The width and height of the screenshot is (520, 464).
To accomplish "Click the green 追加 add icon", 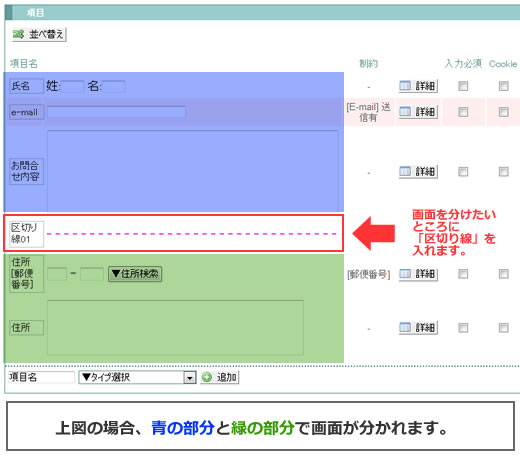I will coord(207,377).
